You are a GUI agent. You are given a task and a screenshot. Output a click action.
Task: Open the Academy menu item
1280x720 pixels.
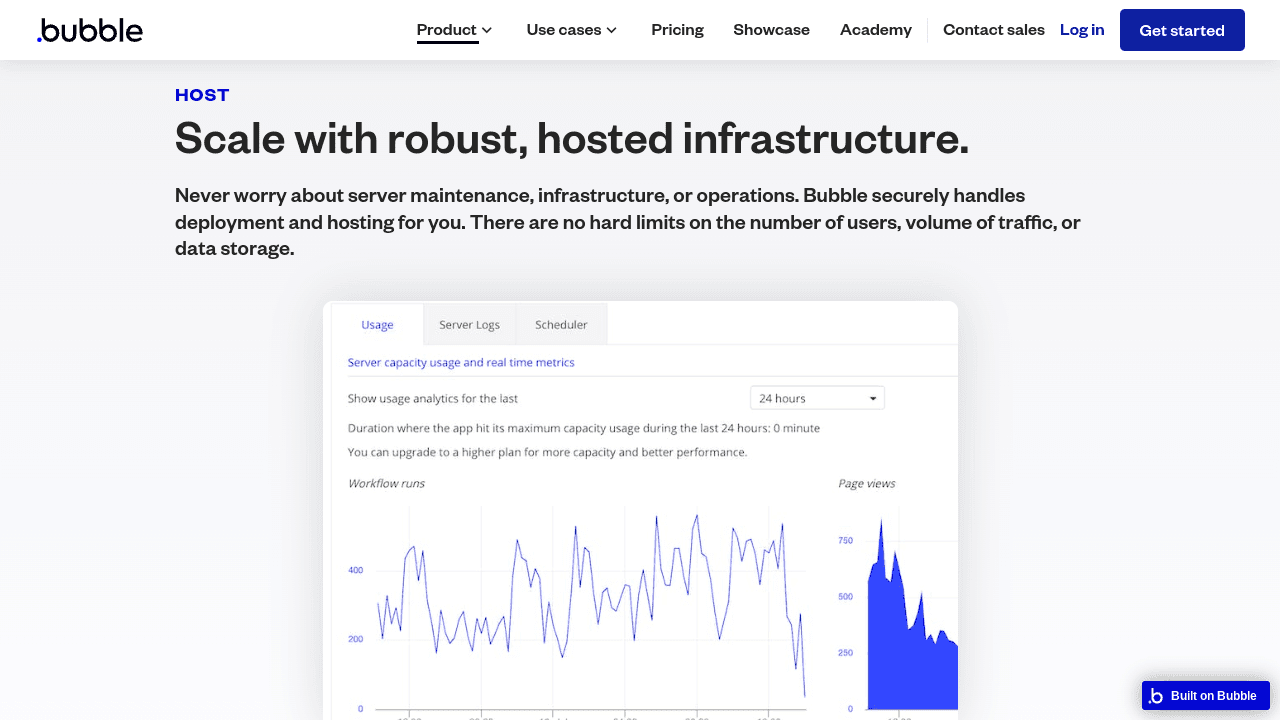click(x=876, y=30)
